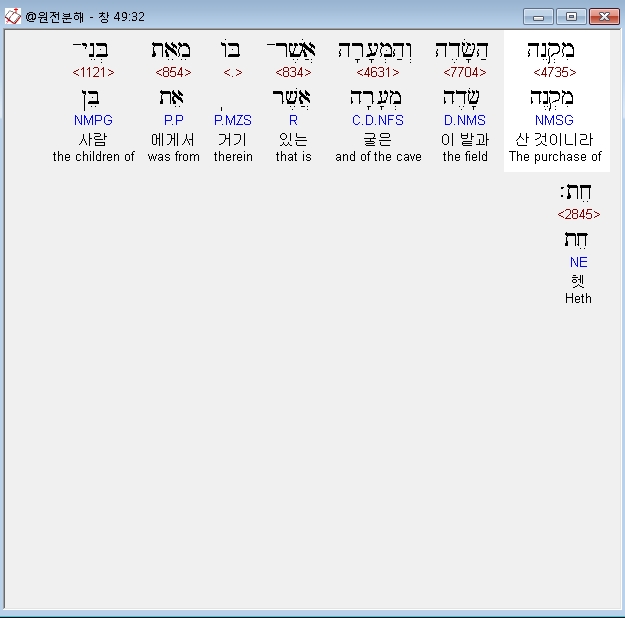Click the Korean gloss '헷'
This screenshot has height=618, width=625.
[x=578, y=281]
